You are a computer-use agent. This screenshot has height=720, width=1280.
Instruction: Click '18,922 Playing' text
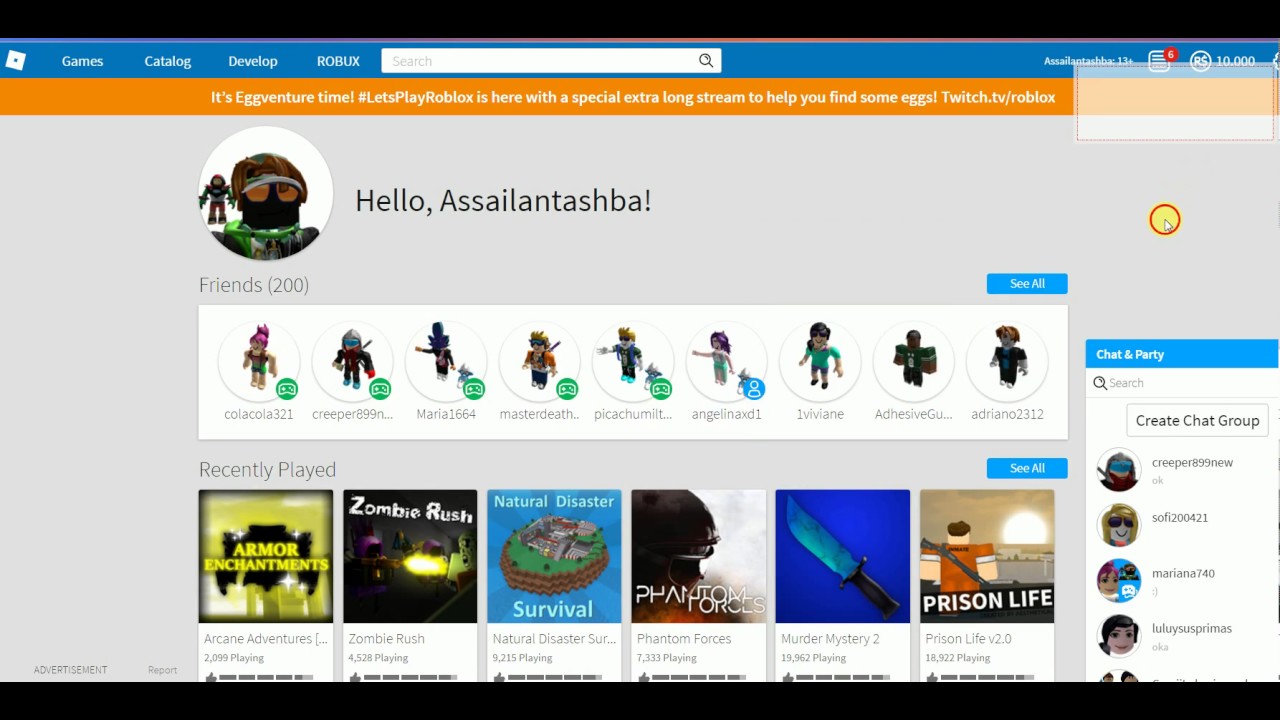pos(957,658)
